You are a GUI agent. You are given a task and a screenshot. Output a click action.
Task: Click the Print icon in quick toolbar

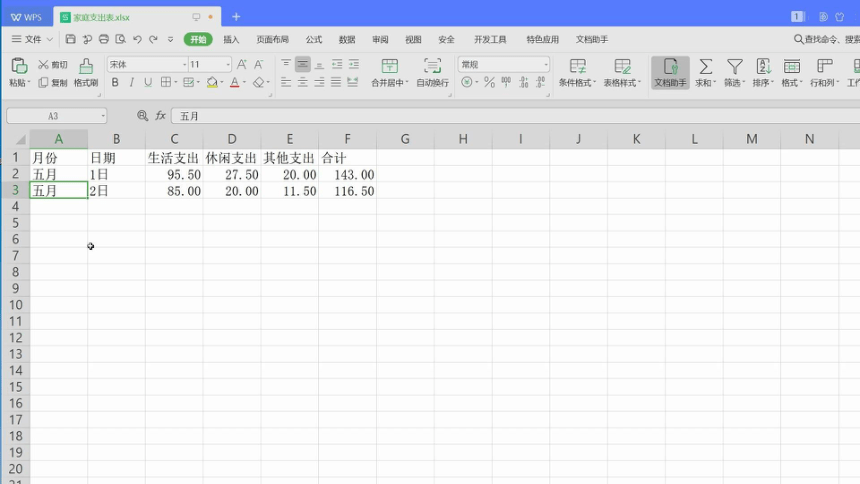pos(104,39)
